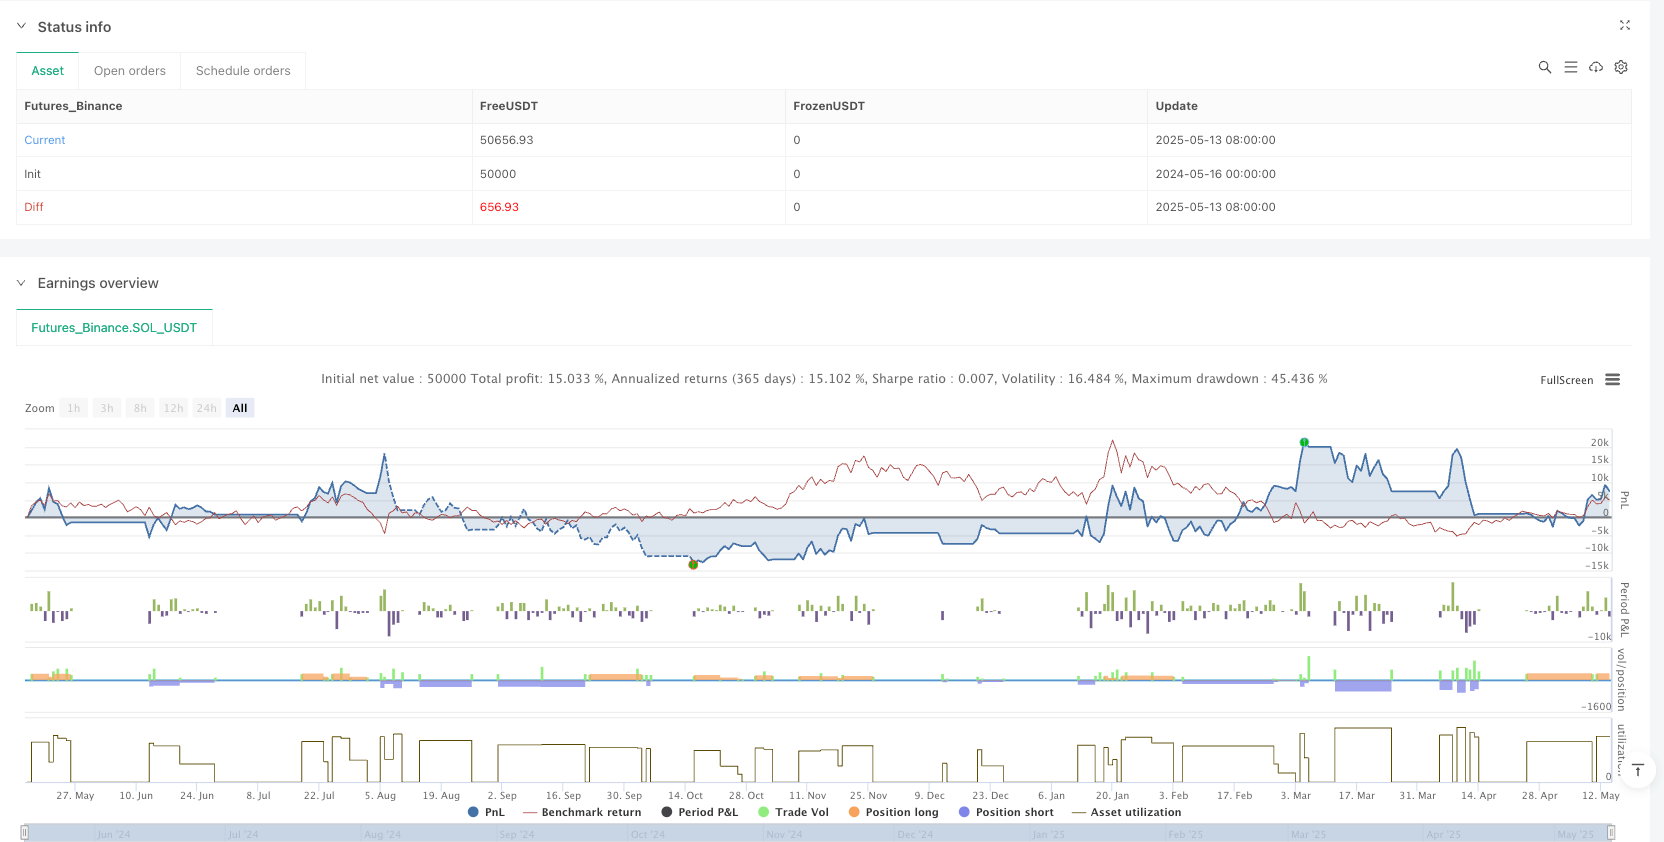Open the chart hamburger menu icon

click(1612, 380)
